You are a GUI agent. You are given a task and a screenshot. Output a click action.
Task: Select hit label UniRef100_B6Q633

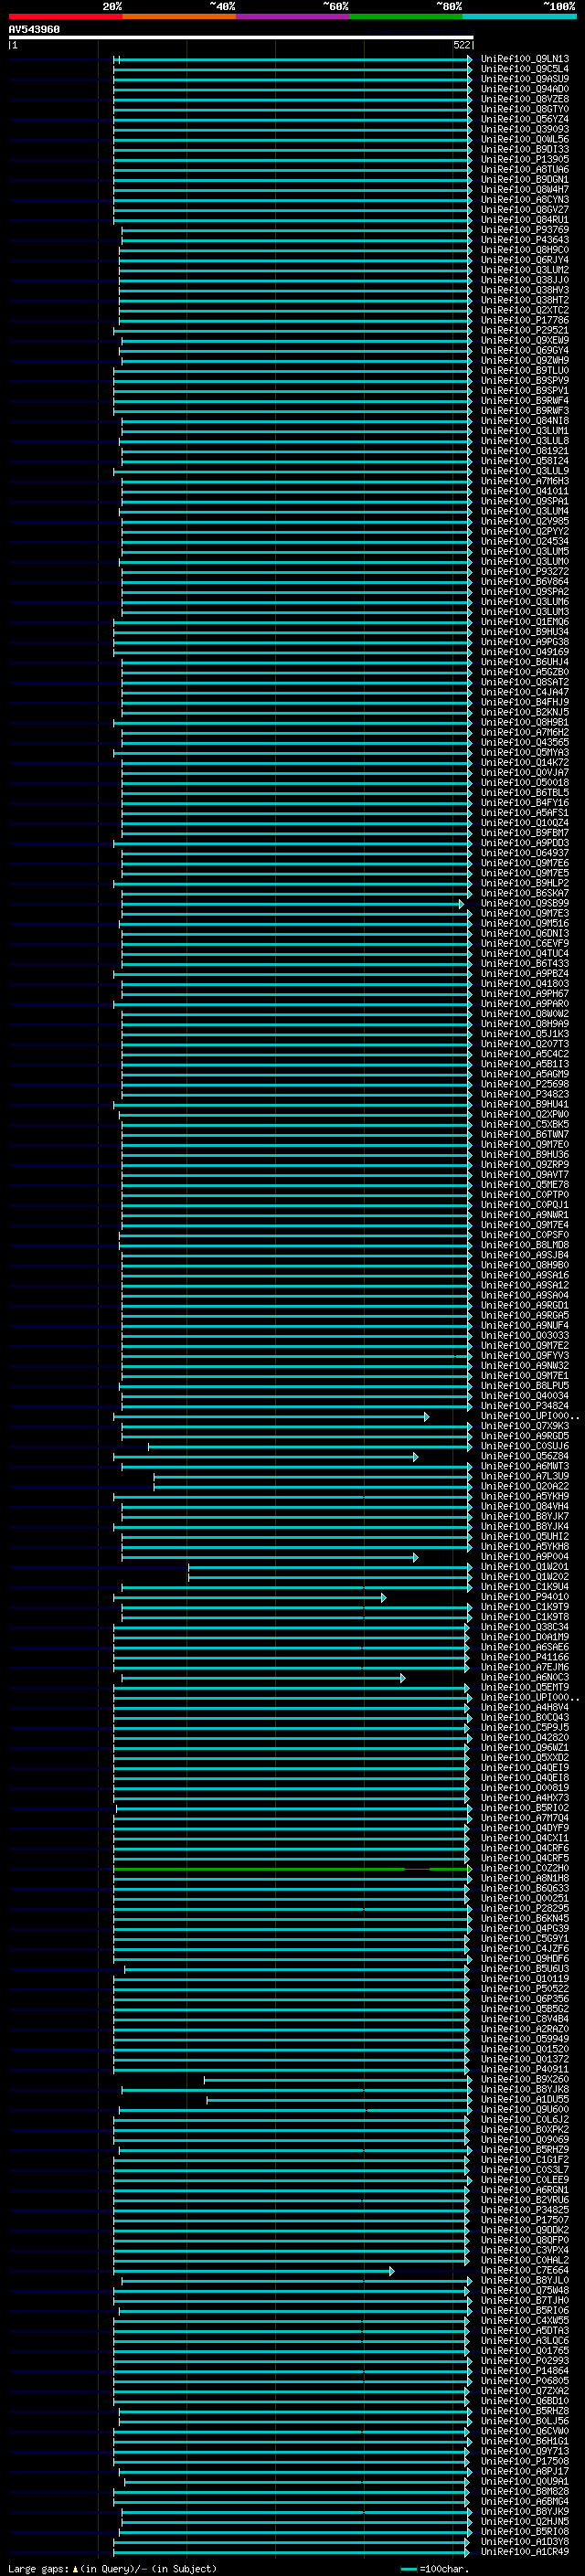pyautogui.click(x=525, y=1888)
